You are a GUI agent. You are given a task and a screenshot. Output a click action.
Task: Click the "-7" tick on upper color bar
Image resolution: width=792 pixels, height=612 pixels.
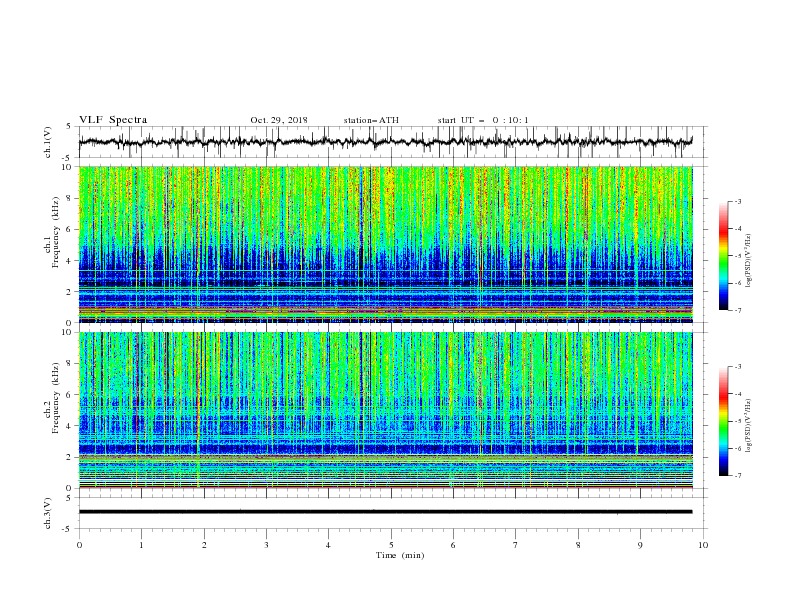click(737, 310)
